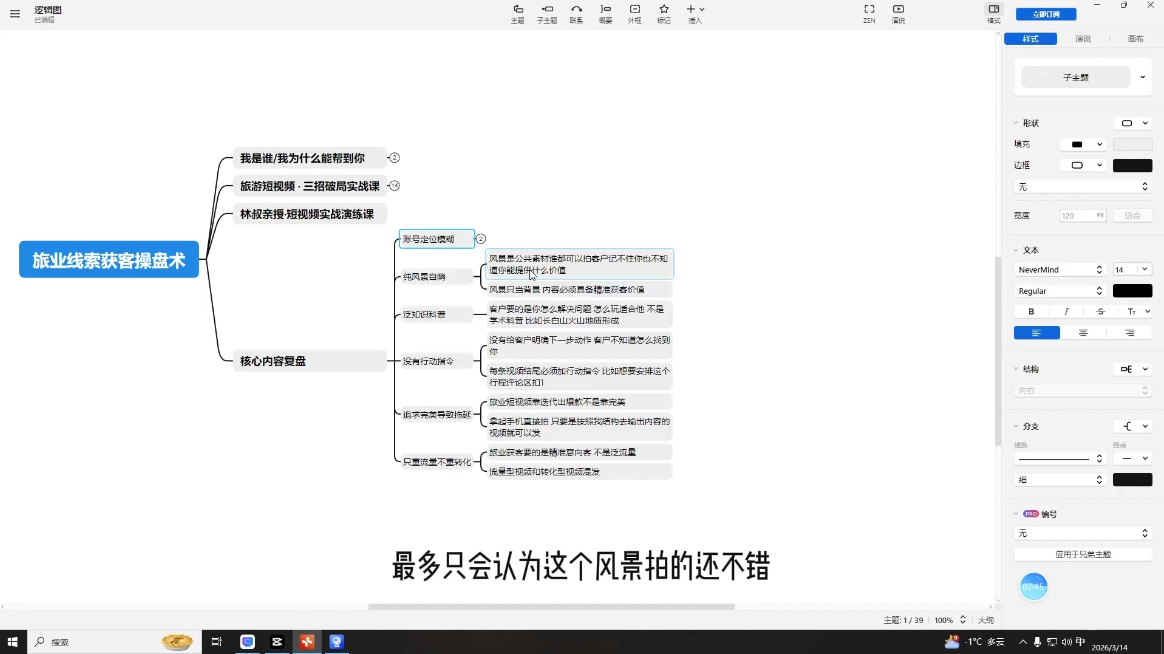This screenshot has height=654, width=1164.
Task: Switch to the 画布 canvas tab
Action: click(x=1135, y=39)
